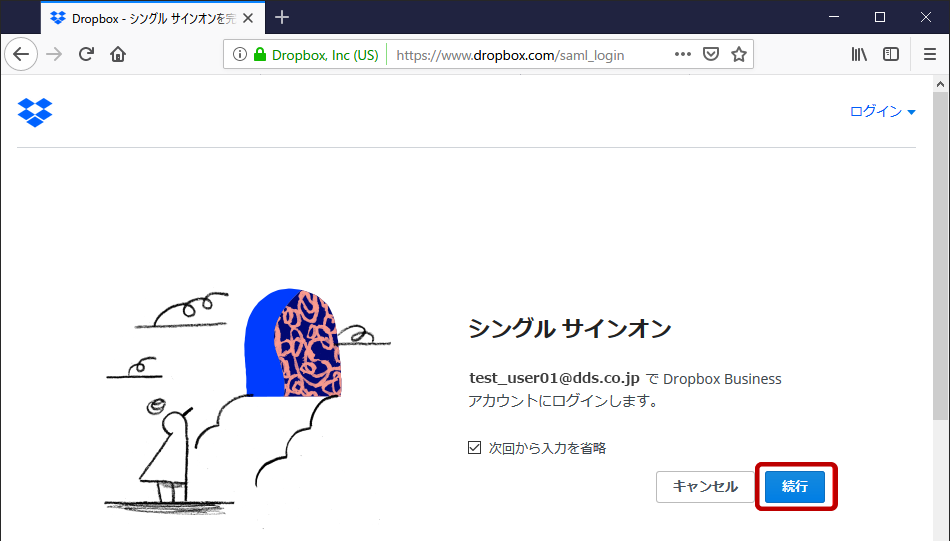Viewport: 950px width, 541px height.
Task: Open Firefox hamburger menu
Action: pos(929,55)
